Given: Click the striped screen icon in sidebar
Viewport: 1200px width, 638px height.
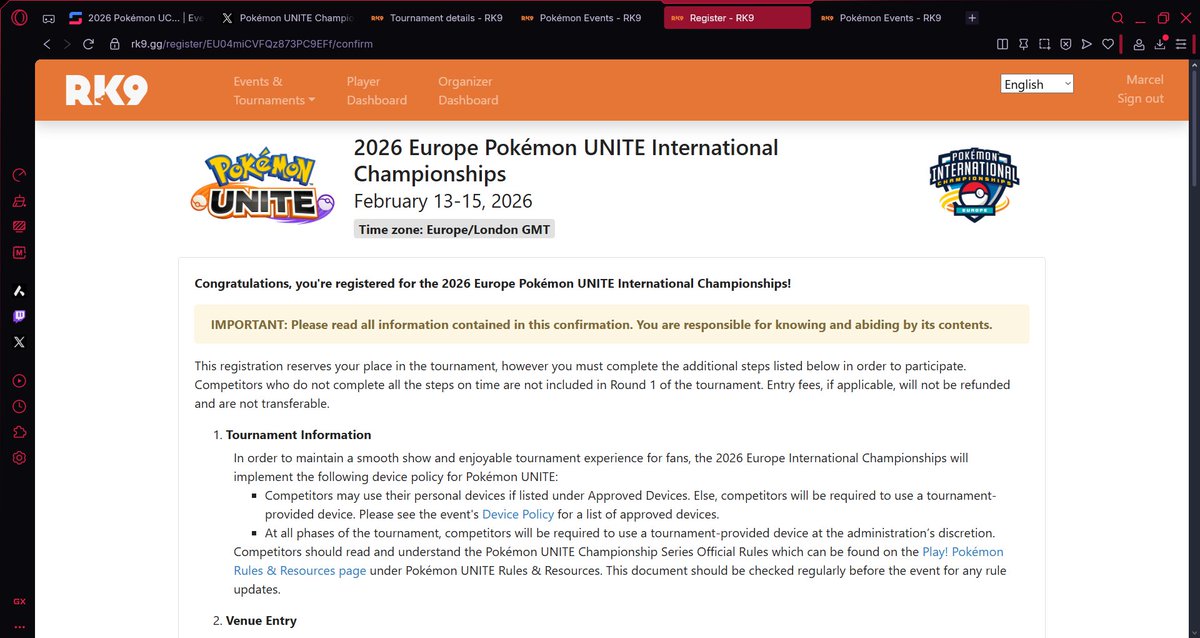Looking at the screenshot, I should point(18,226).
